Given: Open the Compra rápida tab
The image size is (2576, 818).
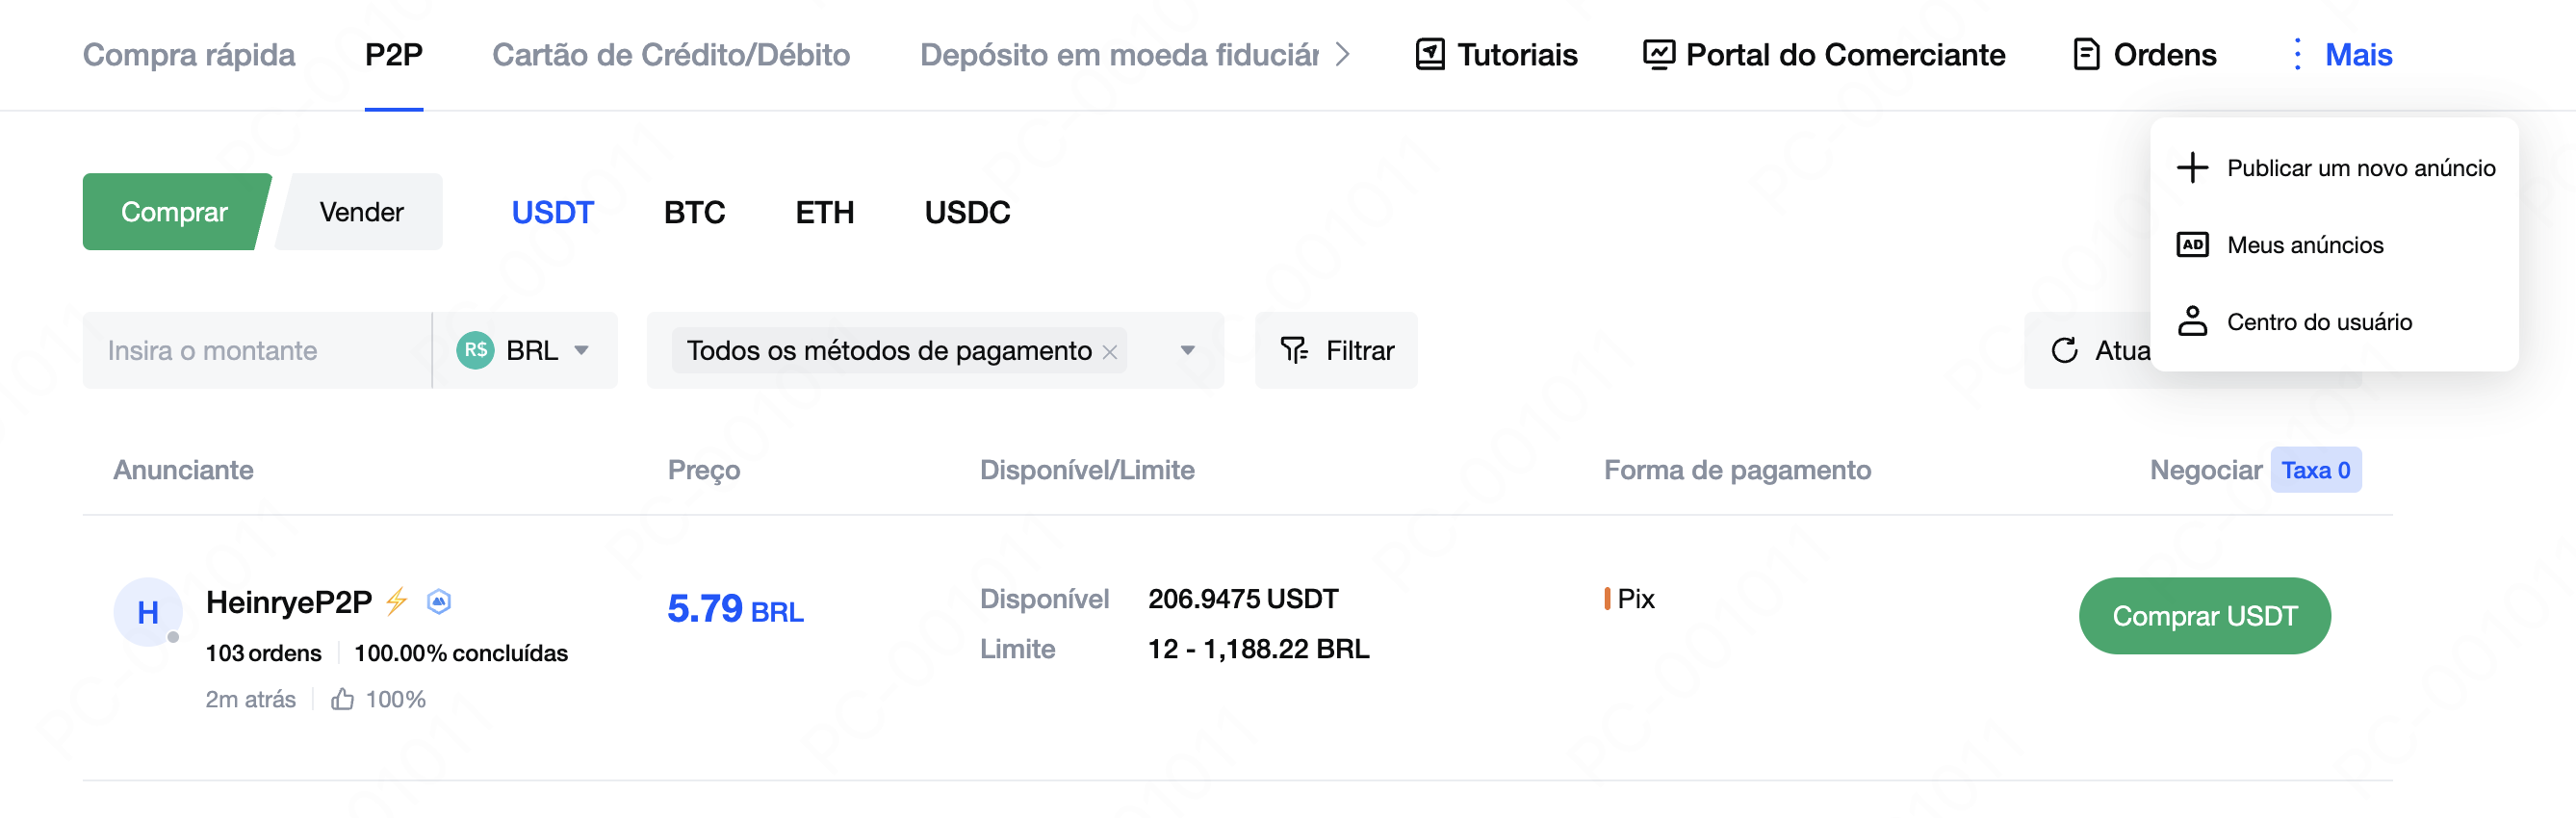Looking at the screenshot, I should [x=188, y=54].
